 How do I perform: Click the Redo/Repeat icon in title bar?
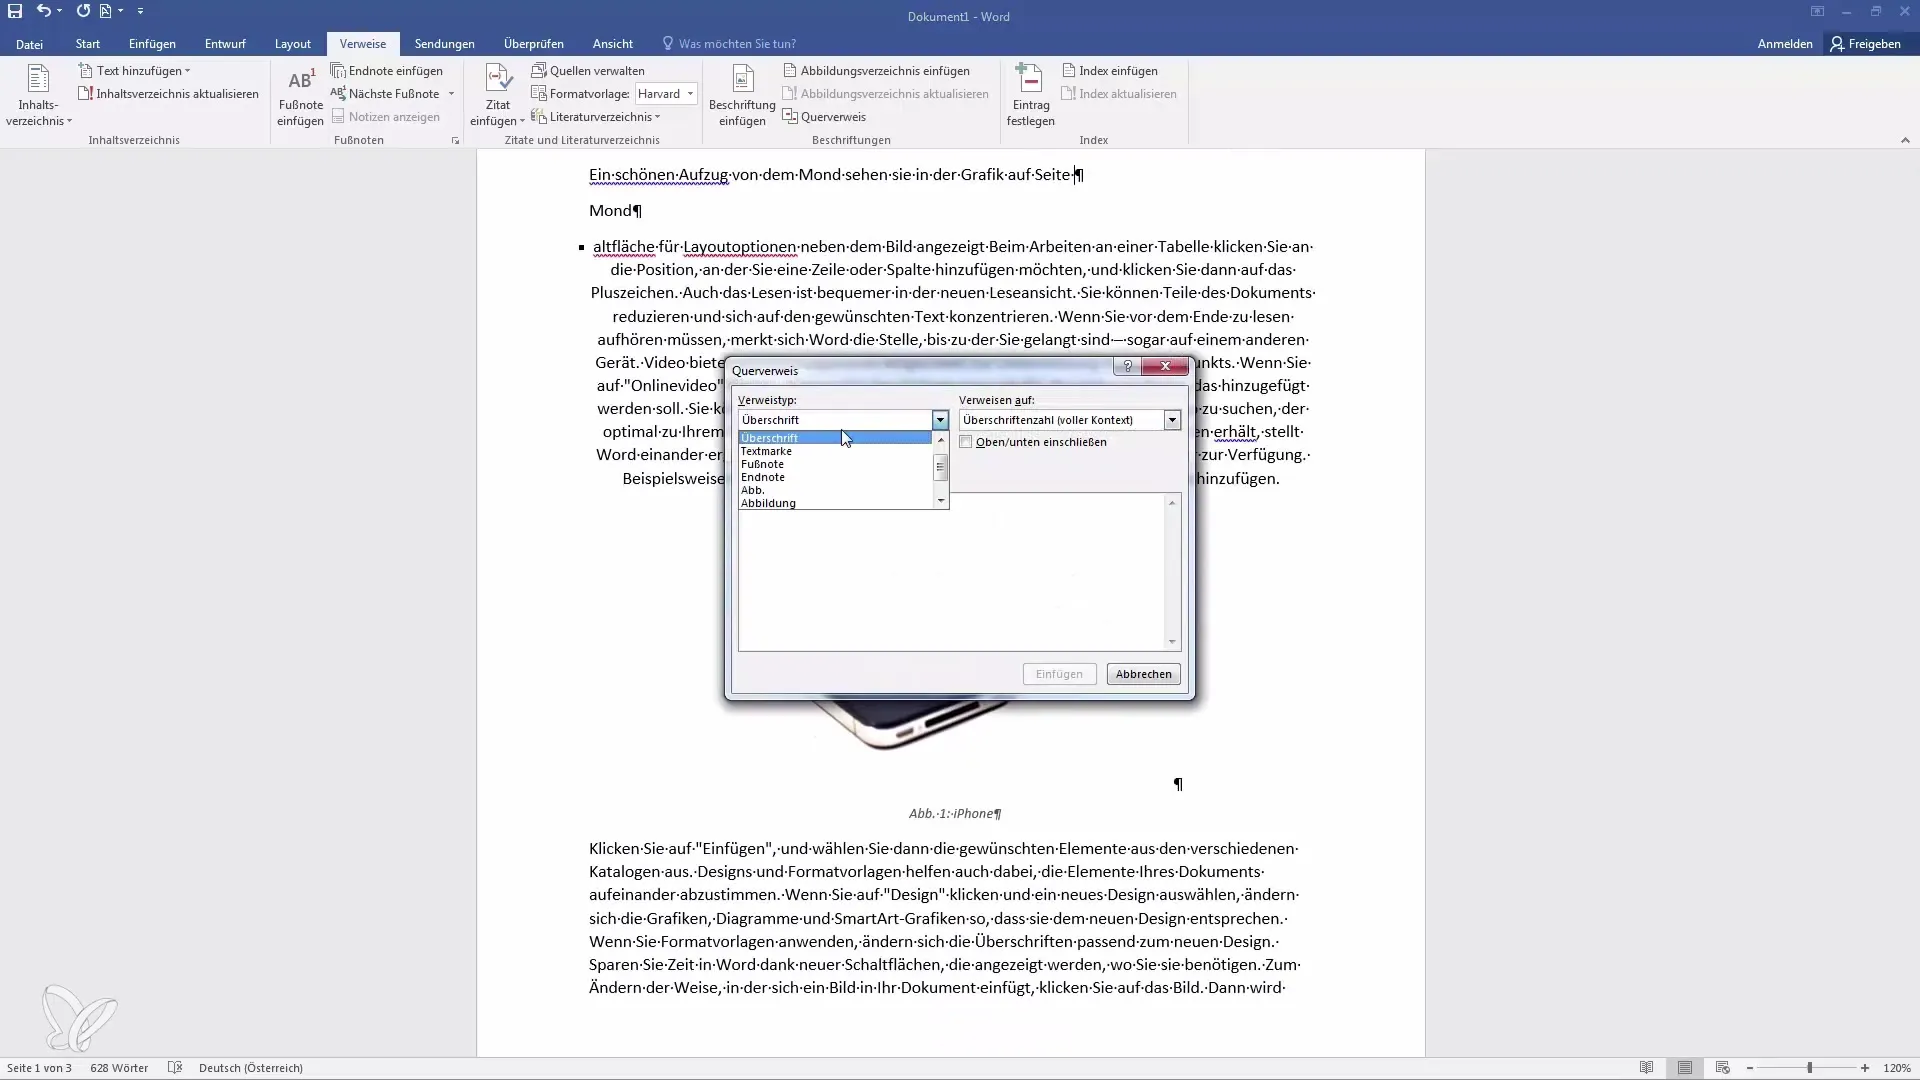83,11
